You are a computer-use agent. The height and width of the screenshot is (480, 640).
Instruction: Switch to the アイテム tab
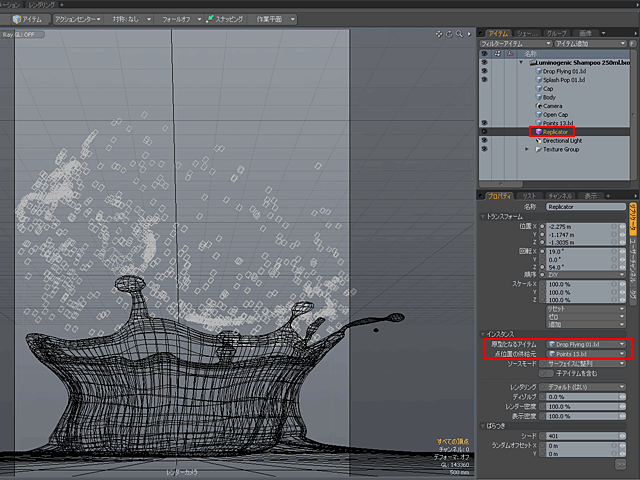[498, 33]
